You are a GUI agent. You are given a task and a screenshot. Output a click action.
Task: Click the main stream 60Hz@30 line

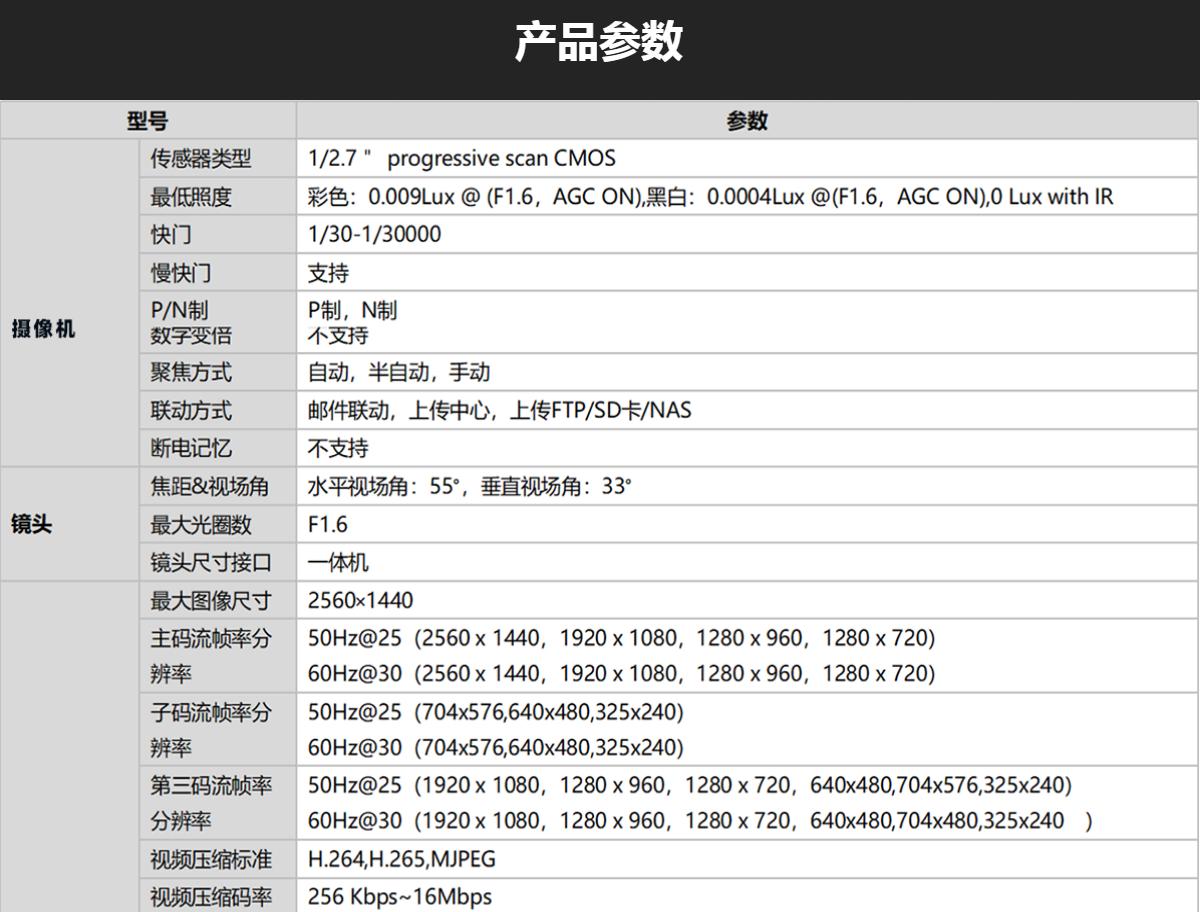point(621,673)
